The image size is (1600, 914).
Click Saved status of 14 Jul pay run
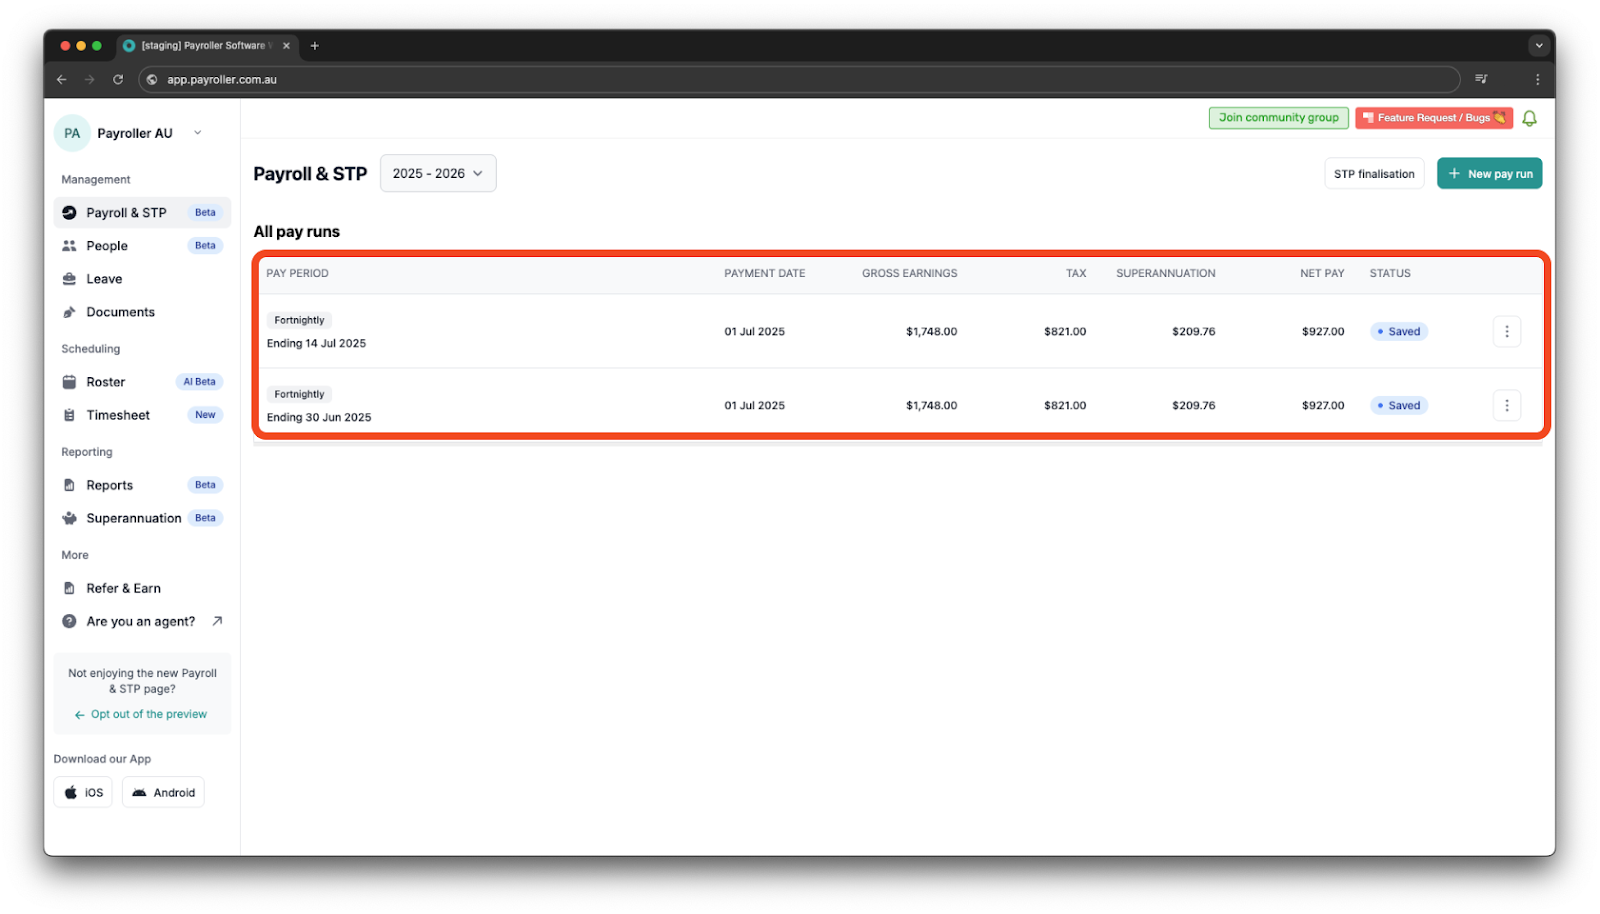pyautogui.click(x=1399, y=331)
